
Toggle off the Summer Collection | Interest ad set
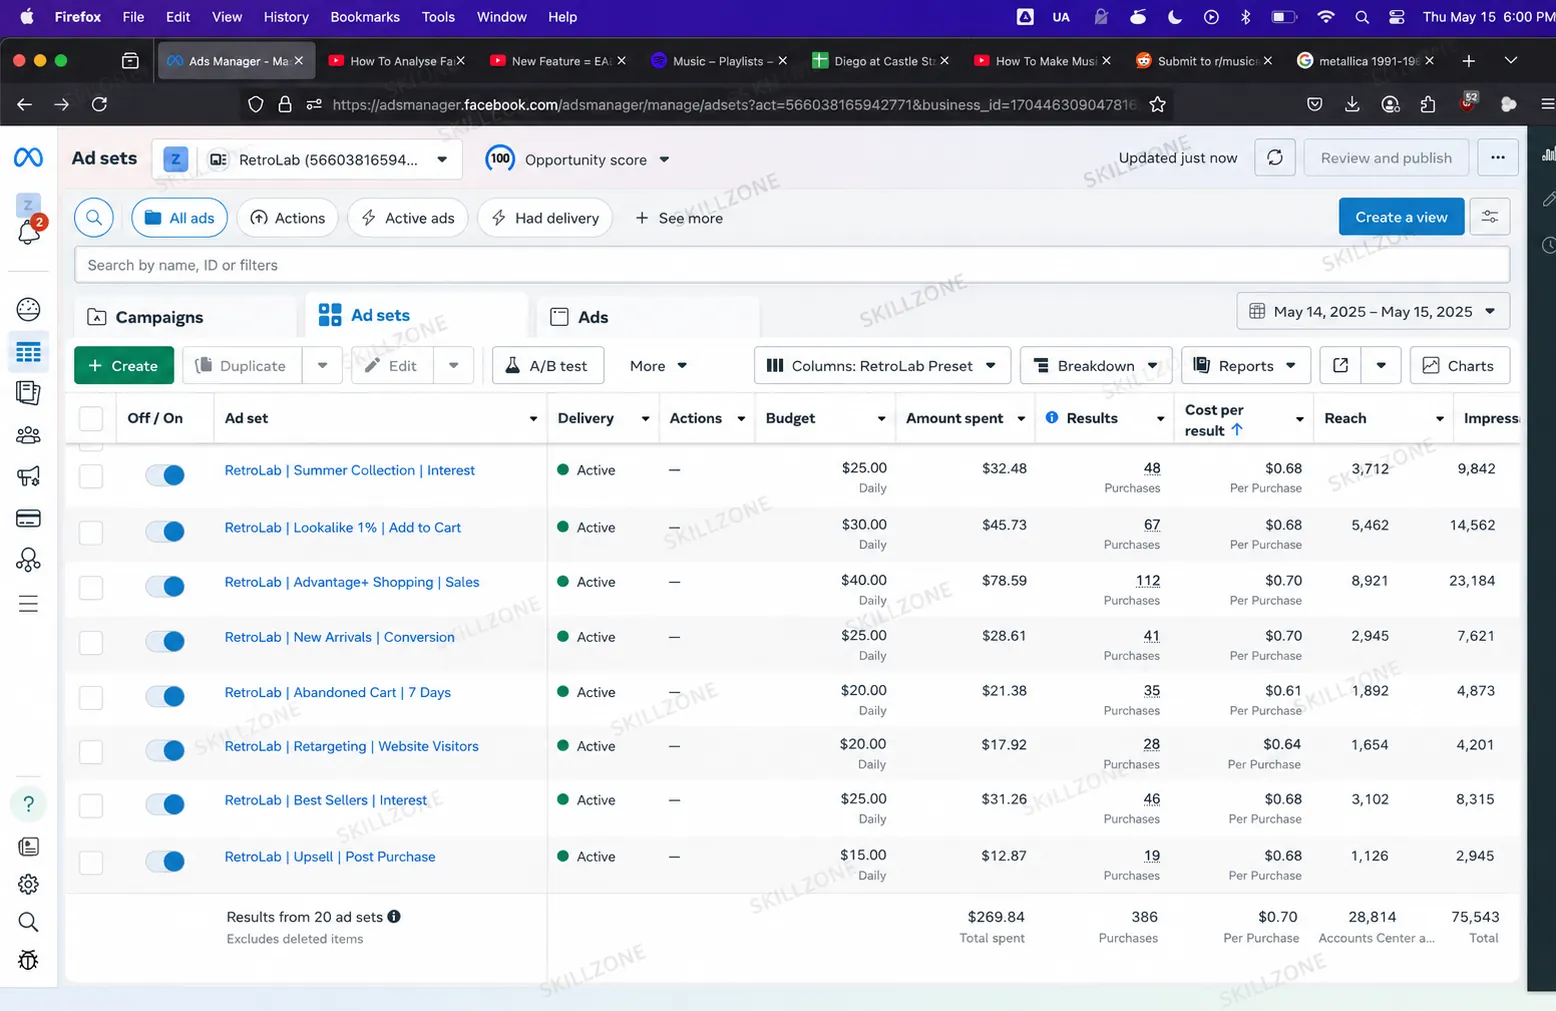tap(165, 475)
